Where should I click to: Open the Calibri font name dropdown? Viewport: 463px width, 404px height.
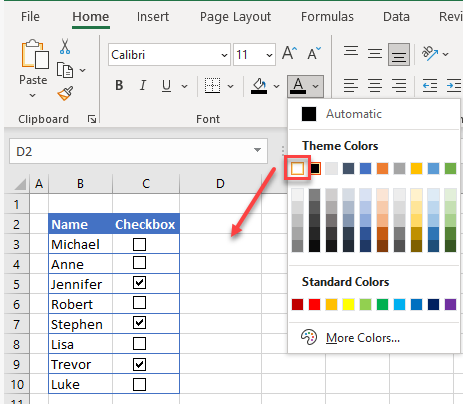pyautogui.click(x=224, y=55)
